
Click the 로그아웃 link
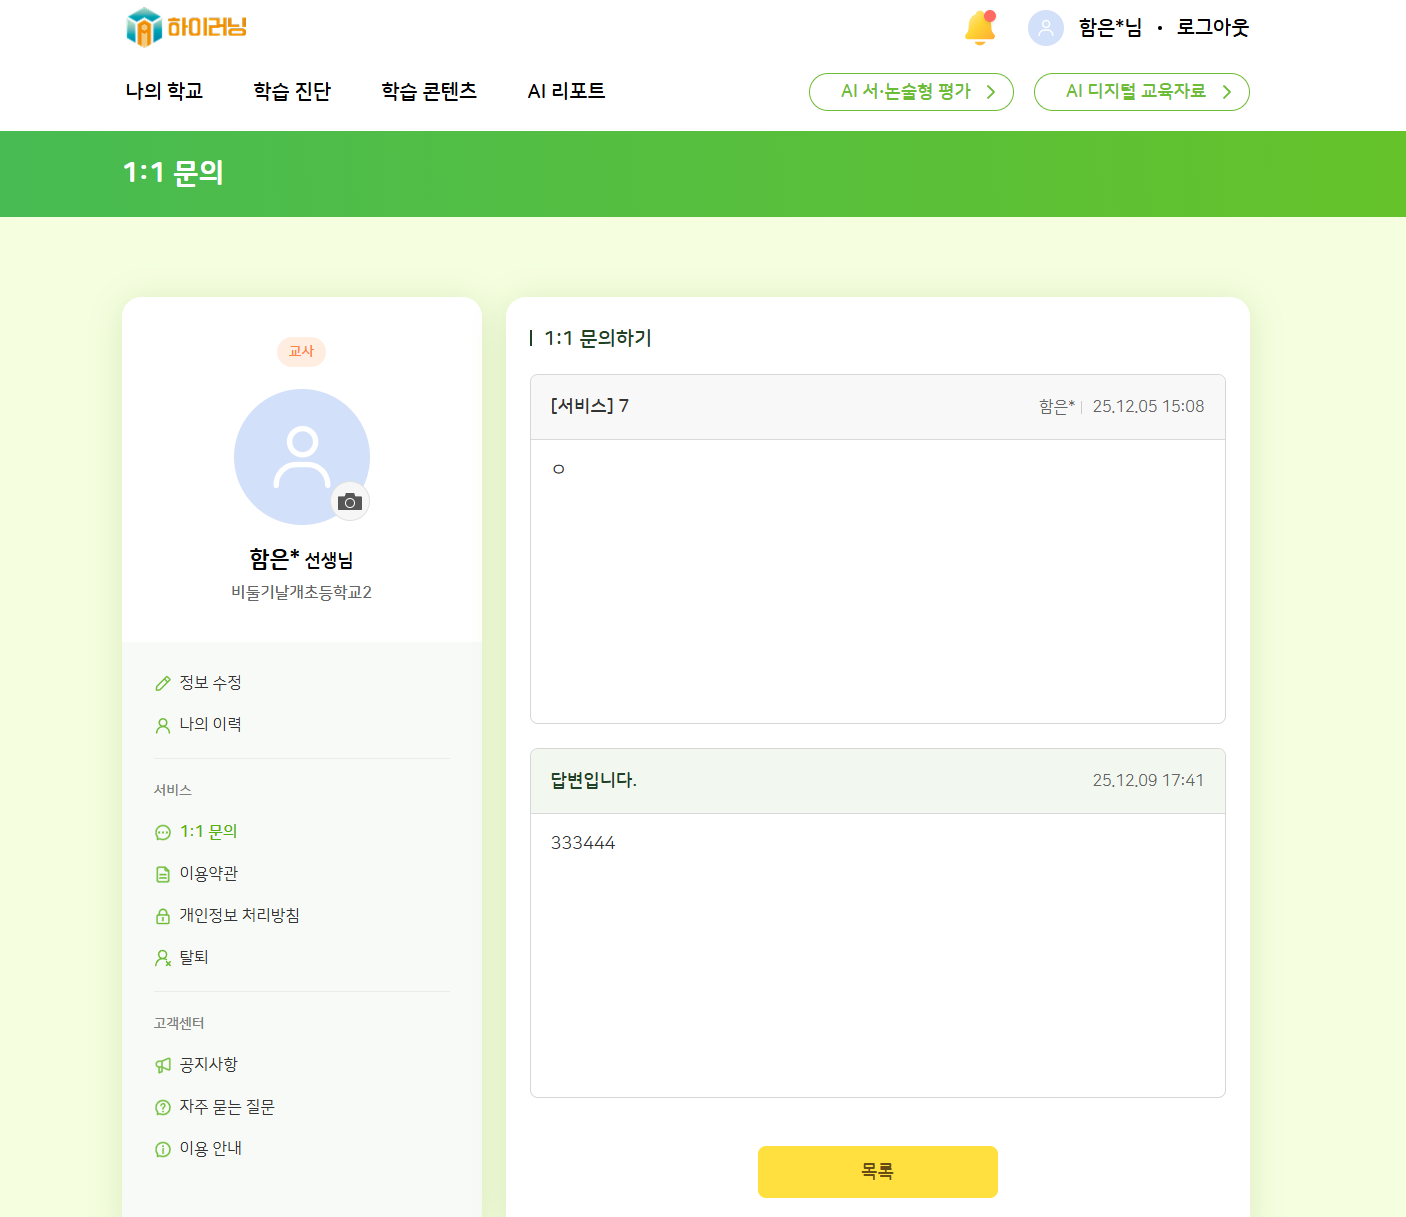coord(1212,28)
